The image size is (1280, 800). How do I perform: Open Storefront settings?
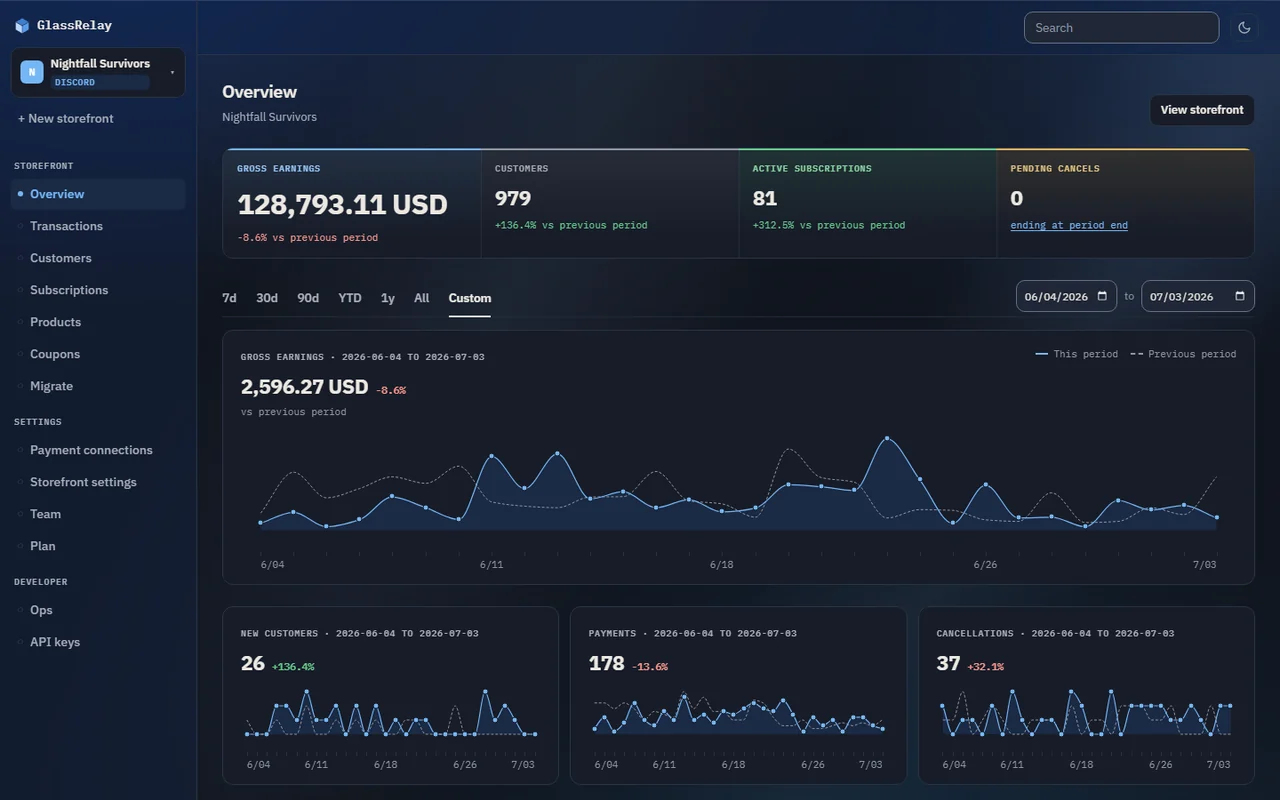98,482
